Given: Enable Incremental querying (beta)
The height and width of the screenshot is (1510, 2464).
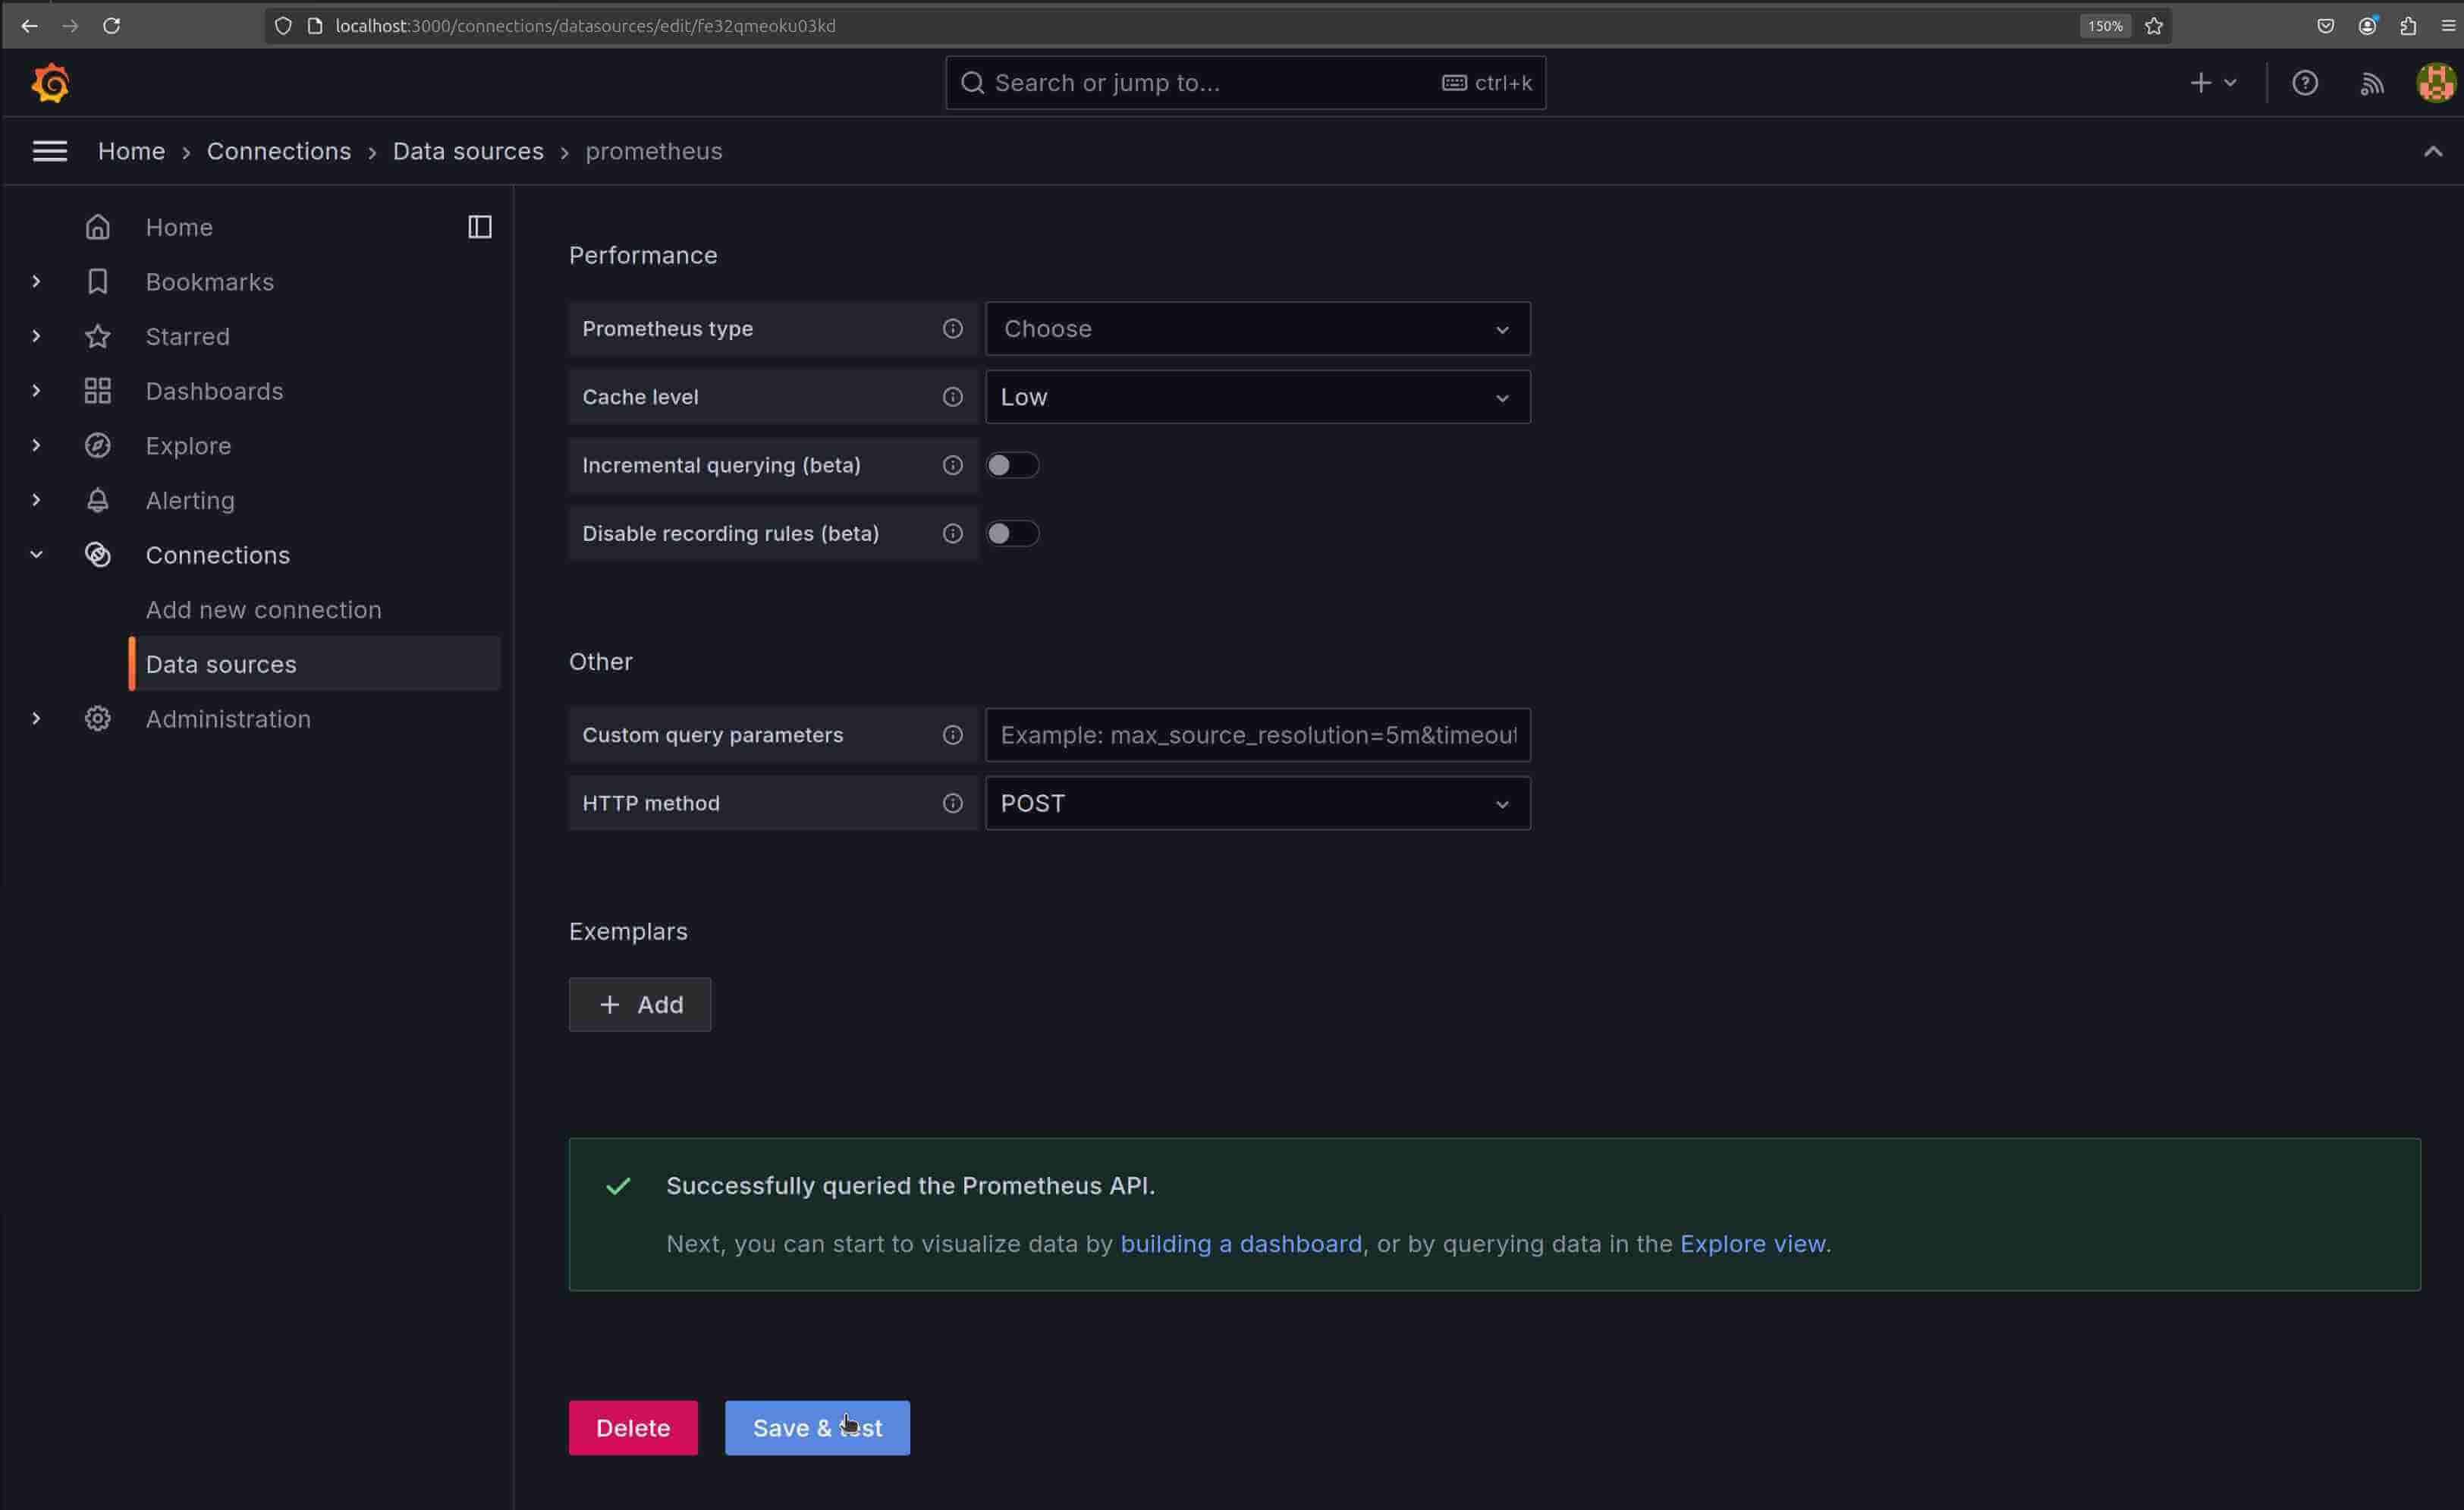Looking at the screenshot, I should click(x=1013, y=464).
